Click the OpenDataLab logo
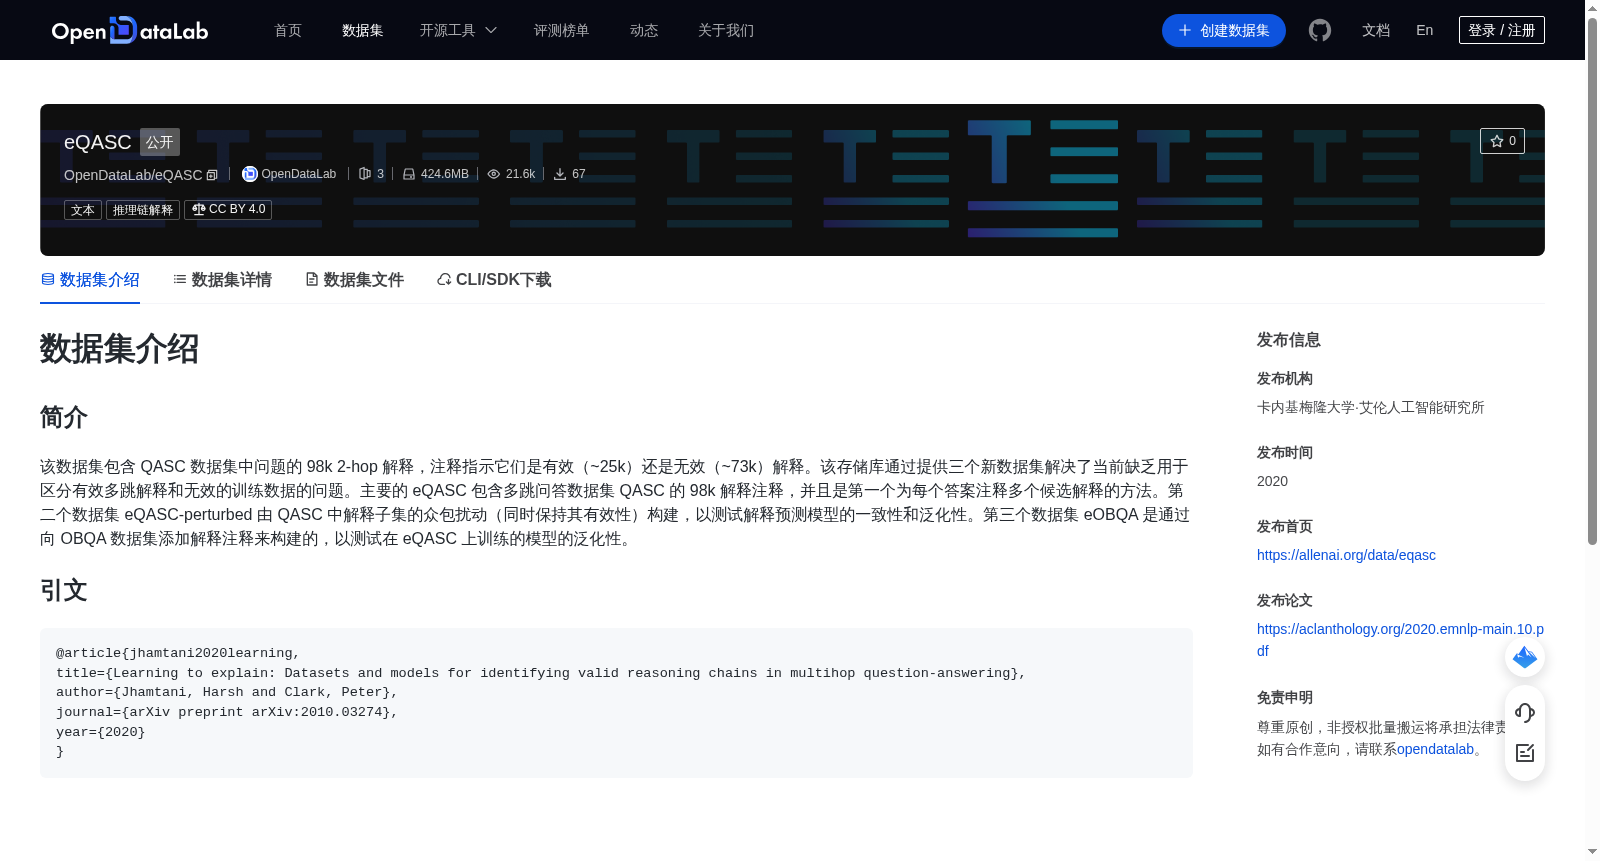The width and height of the screenshot is (1600, 861). click(130, 30)
